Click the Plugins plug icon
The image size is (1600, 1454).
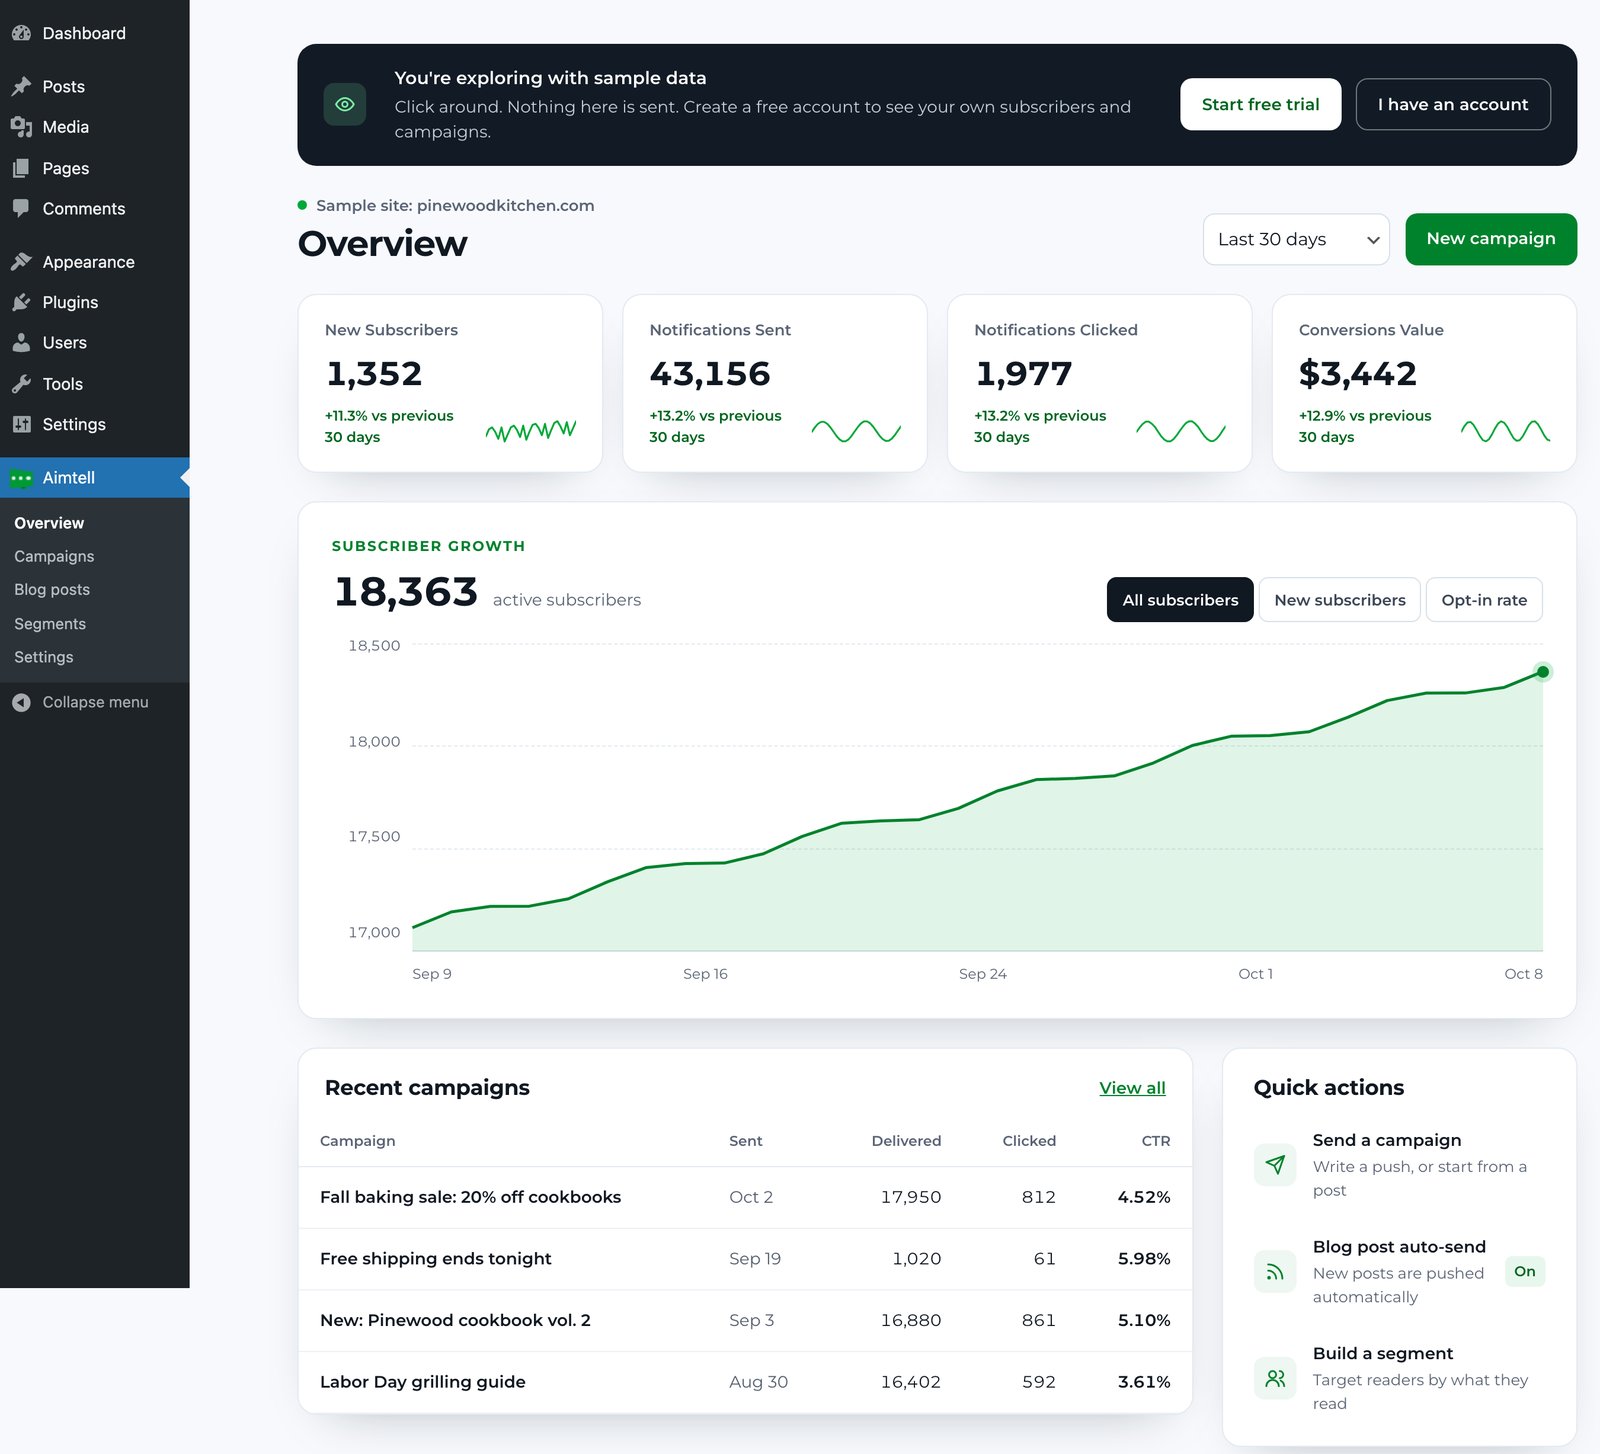pos(21,302)
